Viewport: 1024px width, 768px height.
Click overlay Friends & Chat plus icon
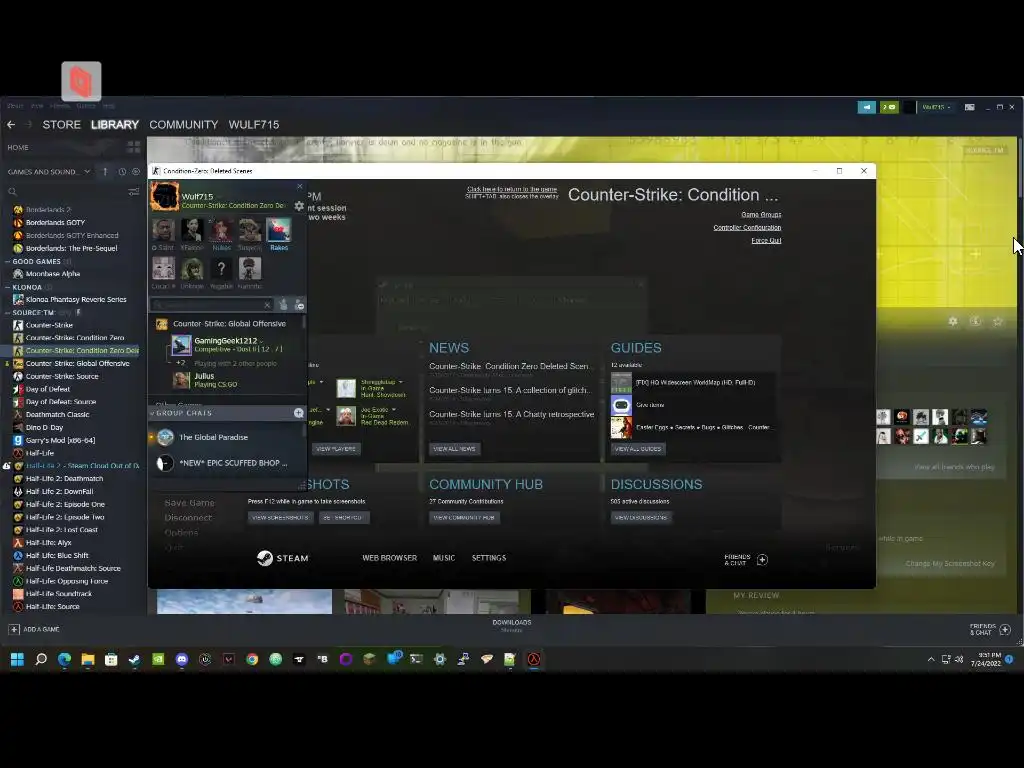[762, 560]
